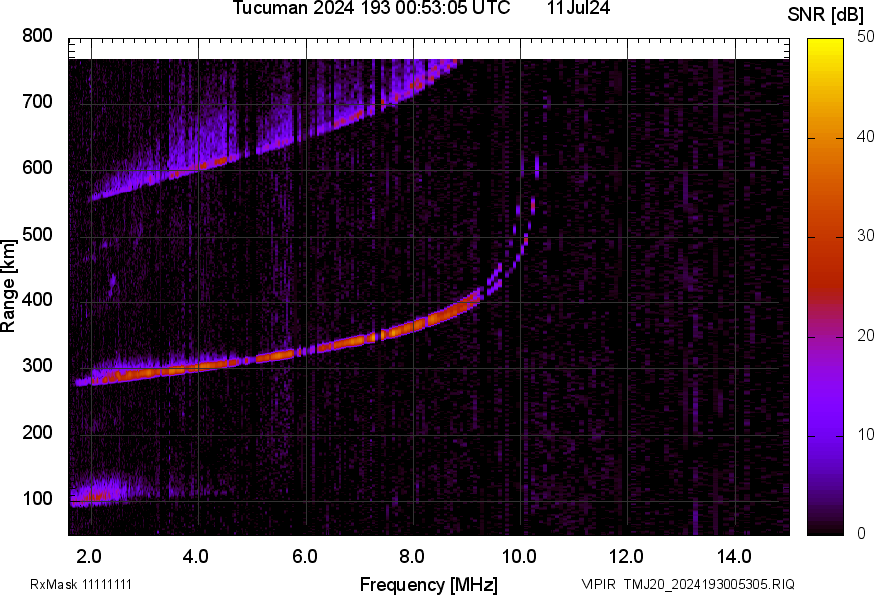Click the colorbar tick value 0
Viewport: 874px width, 595px height.
click(x=861, y=534)
